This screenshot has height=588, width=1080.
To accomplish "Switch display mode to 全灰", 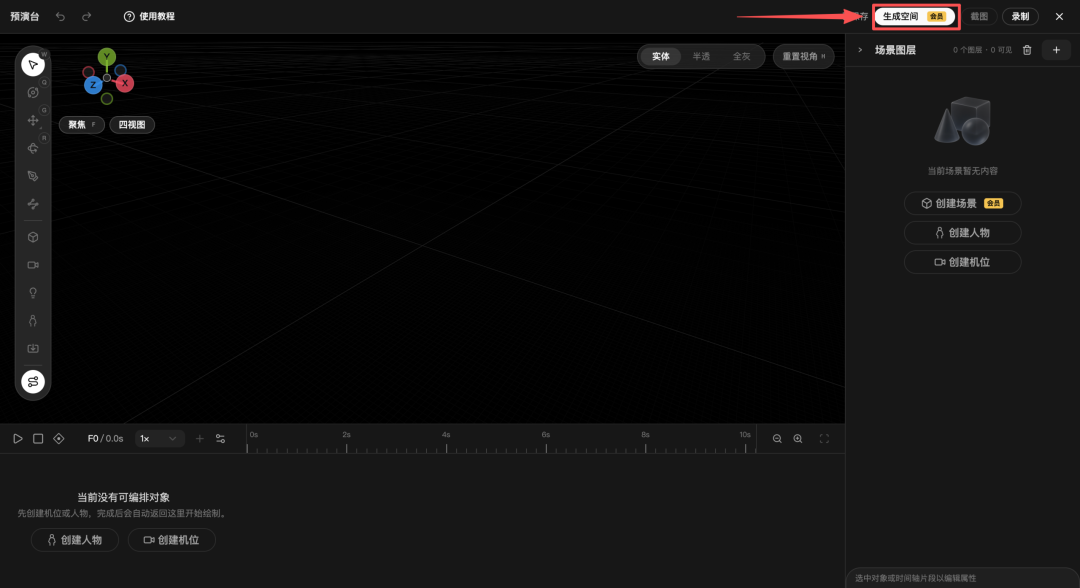I will pyautogui.click(x=741, y=56).
